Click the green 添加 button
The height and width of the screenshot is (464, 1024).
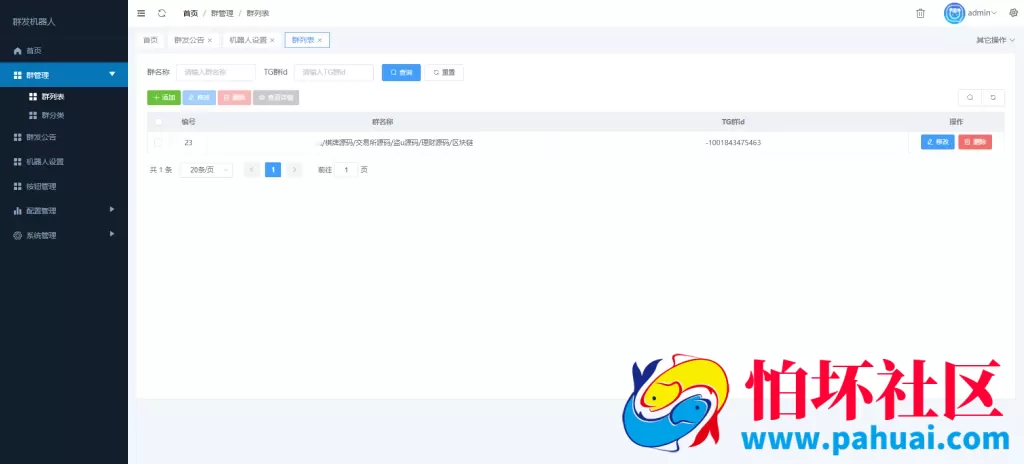click(x=163, y=97)
